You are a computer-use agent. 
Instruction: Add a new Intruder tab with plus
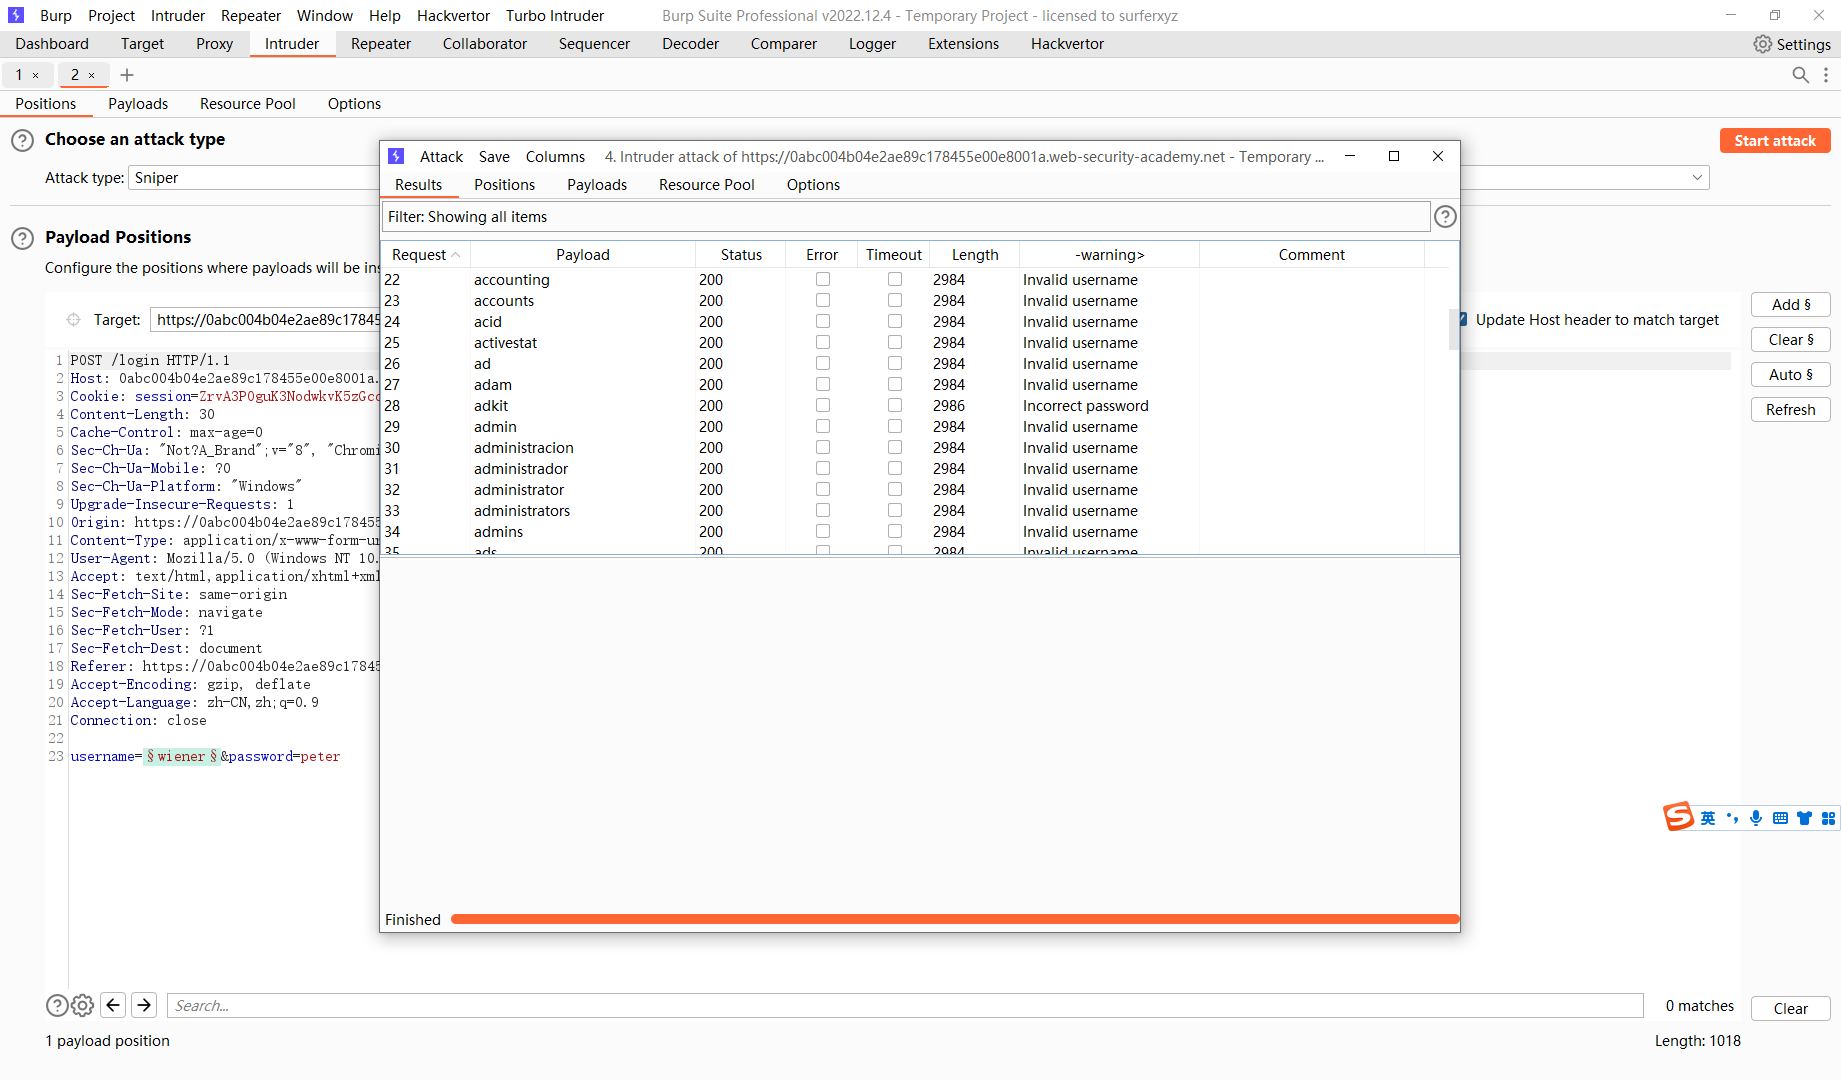point(127,75)
